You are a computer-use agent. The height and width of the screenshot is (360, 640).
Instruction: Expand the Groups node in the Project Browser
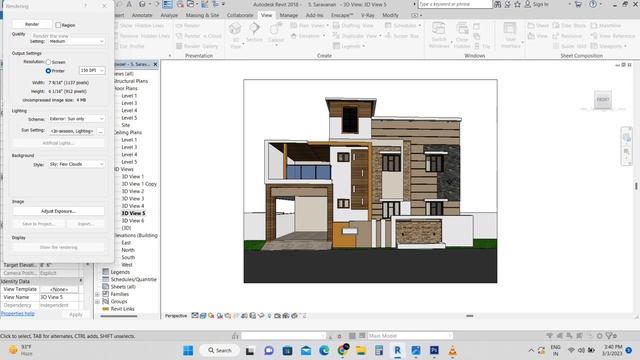click(98, 302)
